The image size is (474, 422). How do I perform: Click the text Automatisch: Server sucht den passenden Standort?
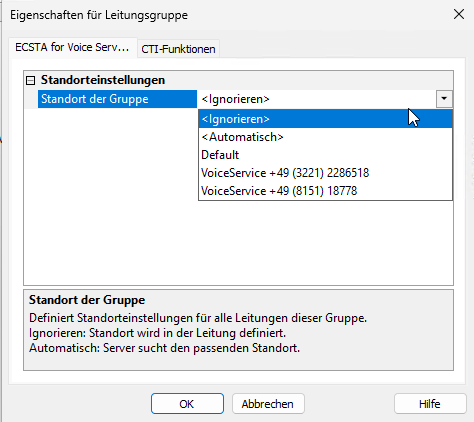(x=165, y=348)
